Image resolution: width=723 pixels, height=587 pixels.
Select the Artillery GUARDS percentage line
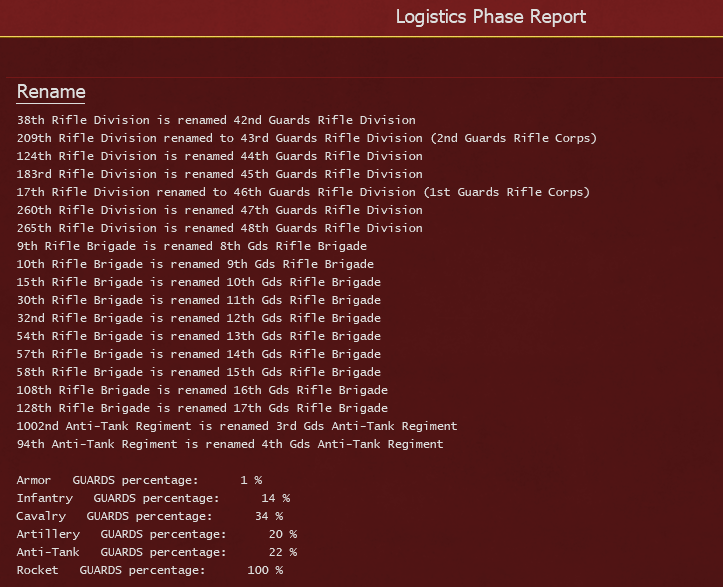tap(157, 534)
